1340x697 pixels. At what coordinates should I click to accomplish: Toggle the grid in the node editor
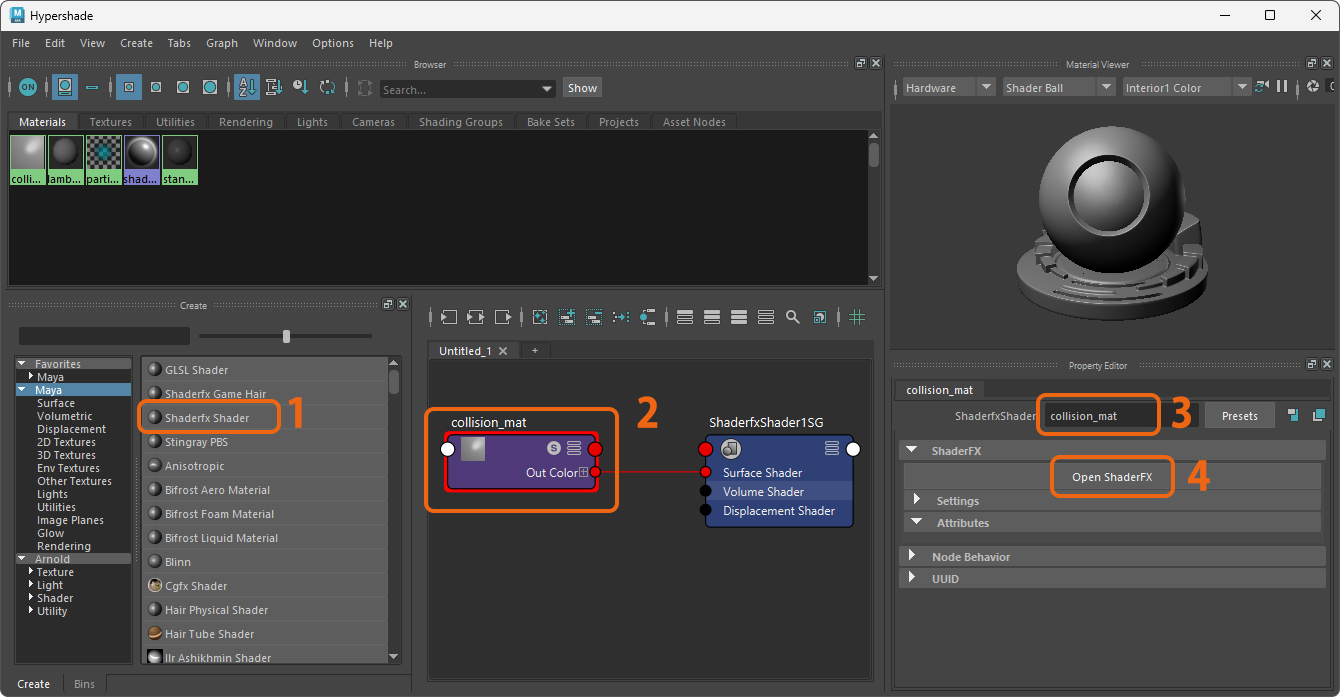855,317
